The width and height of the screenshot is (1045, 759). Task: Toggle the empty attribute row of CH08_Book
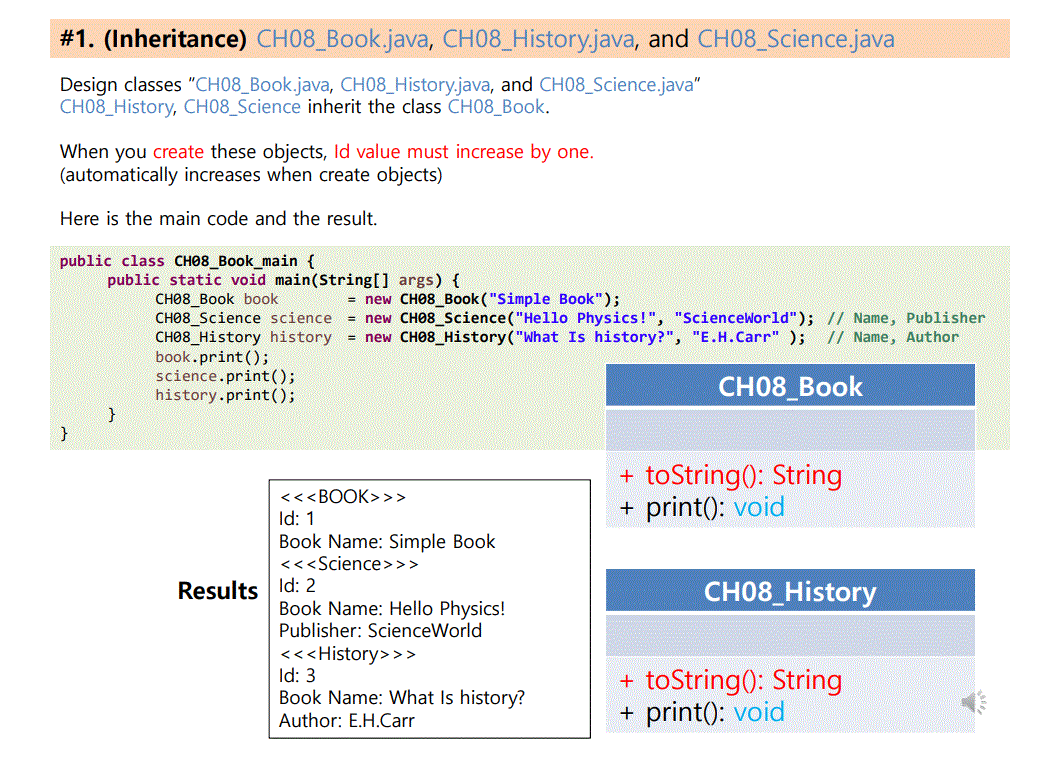pyautogui.click(x=790, y=430)
